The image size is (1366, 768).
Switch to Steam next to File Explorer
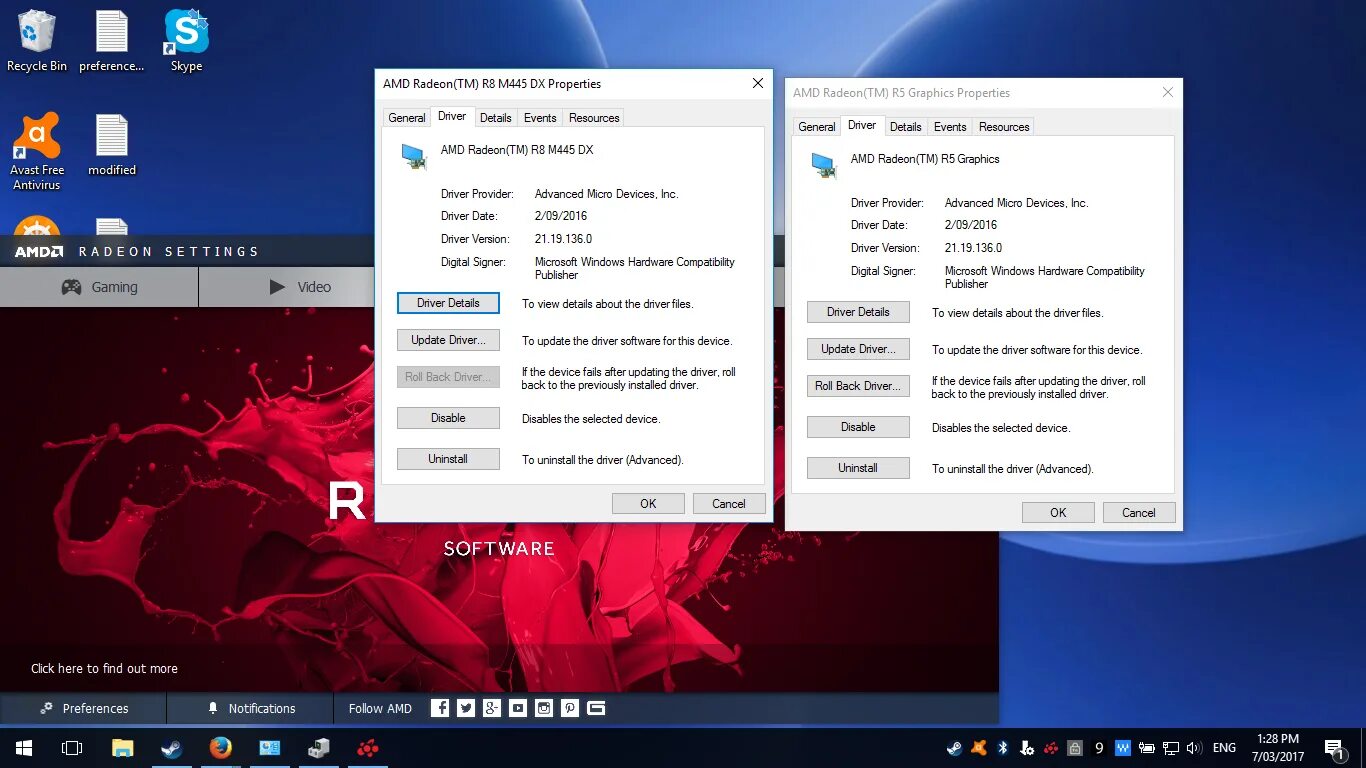171,748
